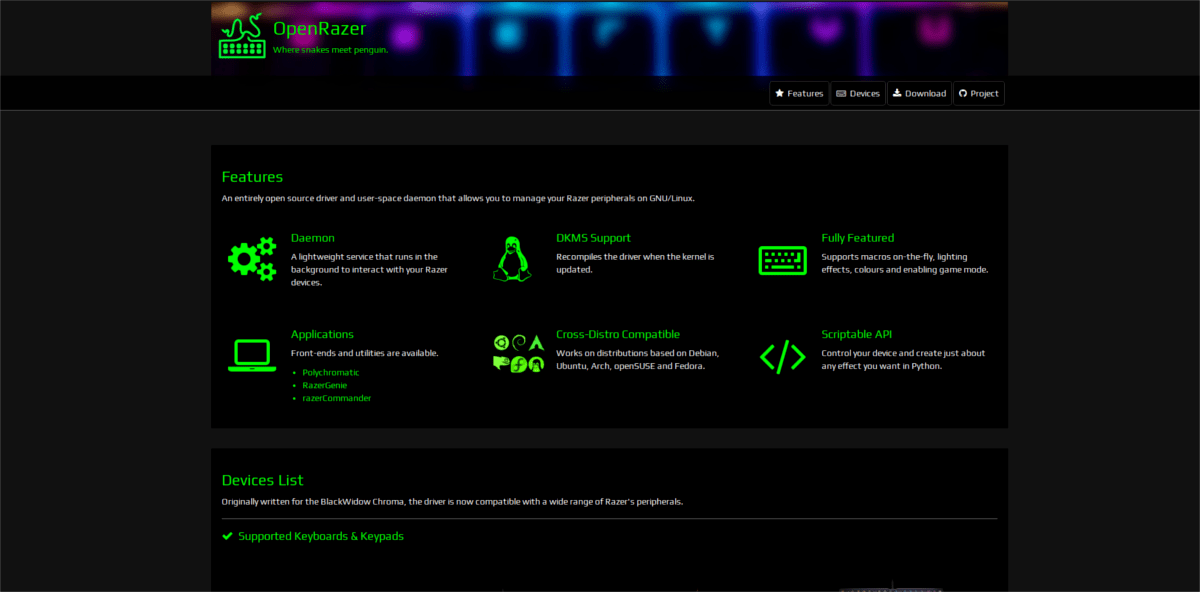Image resolution: width=1200 pixels, height=592 pixels.
Task: Click the Features section heading
Action: [x=252, y=177]
